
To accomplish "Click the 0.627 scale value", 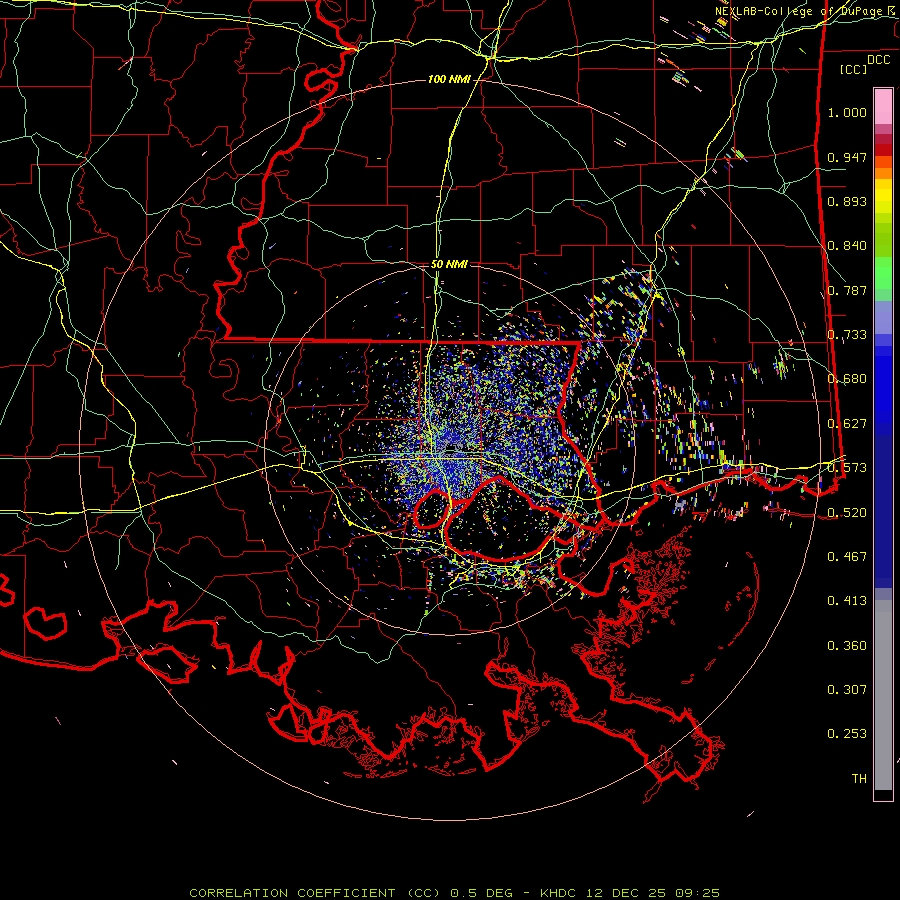I will pos(847,424).
